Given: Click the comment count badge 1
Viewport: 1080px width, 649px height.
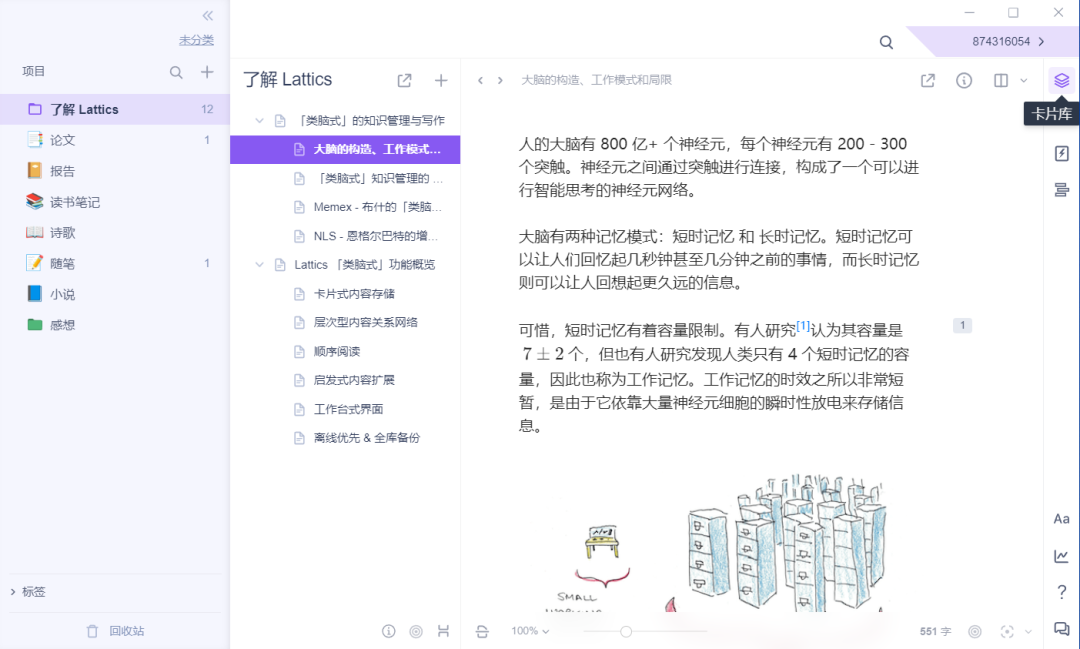Looking at the screenshot, I should click(962, 325).
